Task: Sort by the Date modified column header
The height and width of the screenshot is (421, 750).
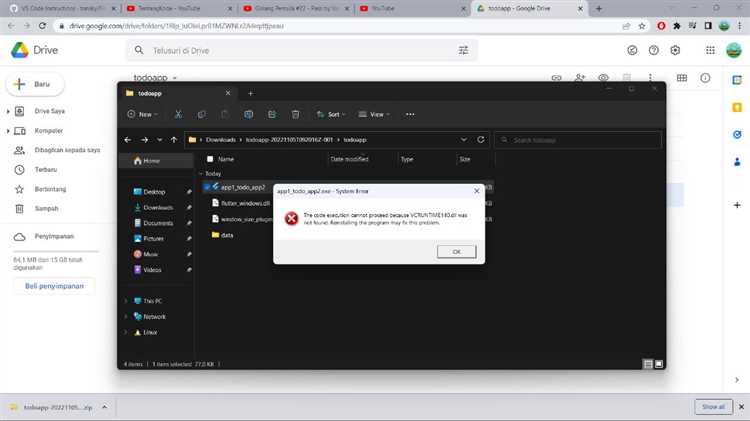Action: (349, 159)
